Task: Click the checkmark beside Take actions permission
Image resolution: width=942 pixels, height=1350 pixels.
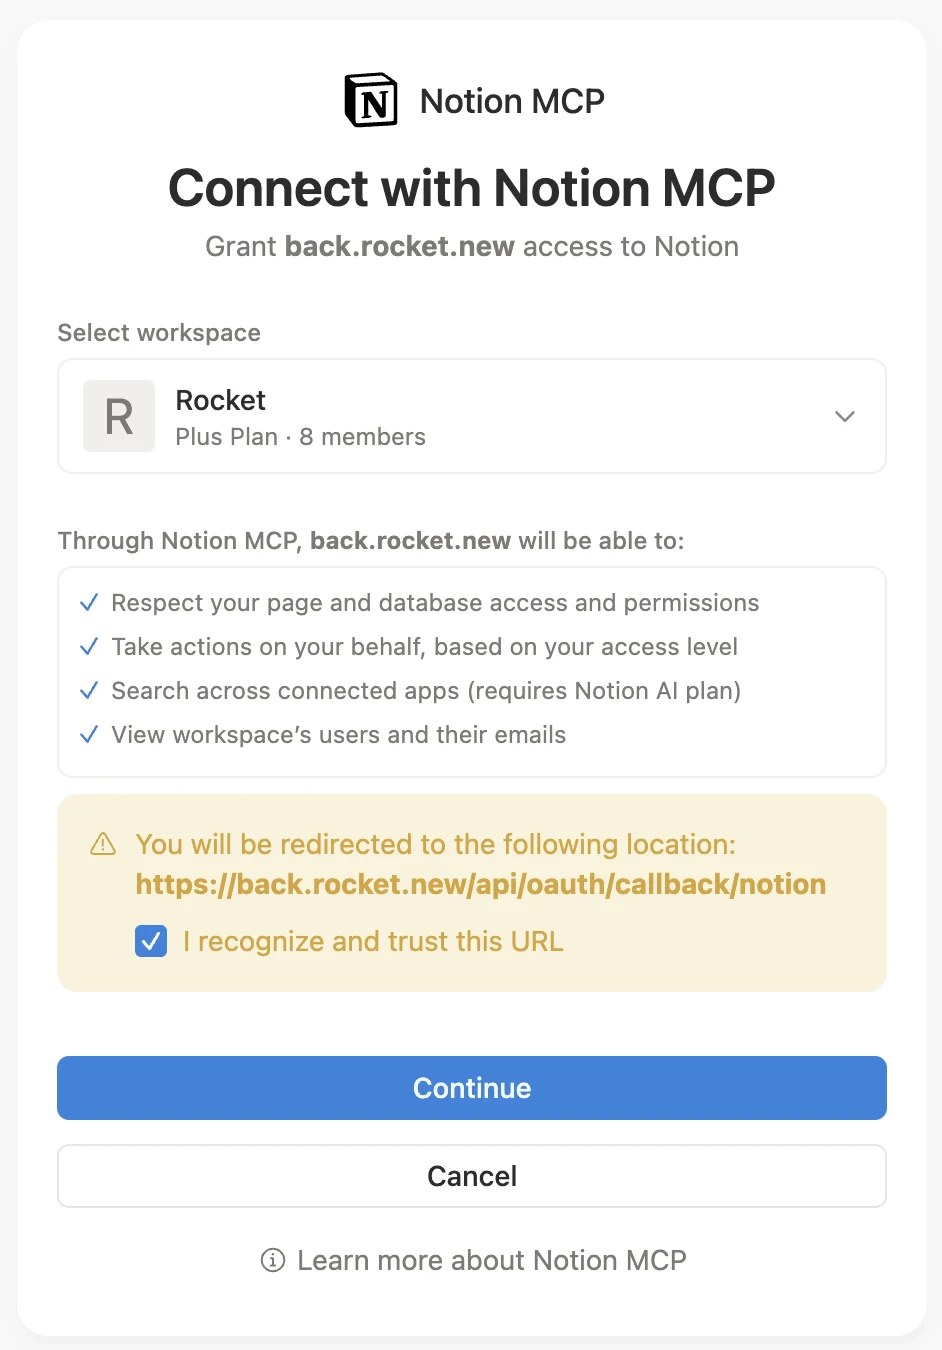Action: (88, 646)
